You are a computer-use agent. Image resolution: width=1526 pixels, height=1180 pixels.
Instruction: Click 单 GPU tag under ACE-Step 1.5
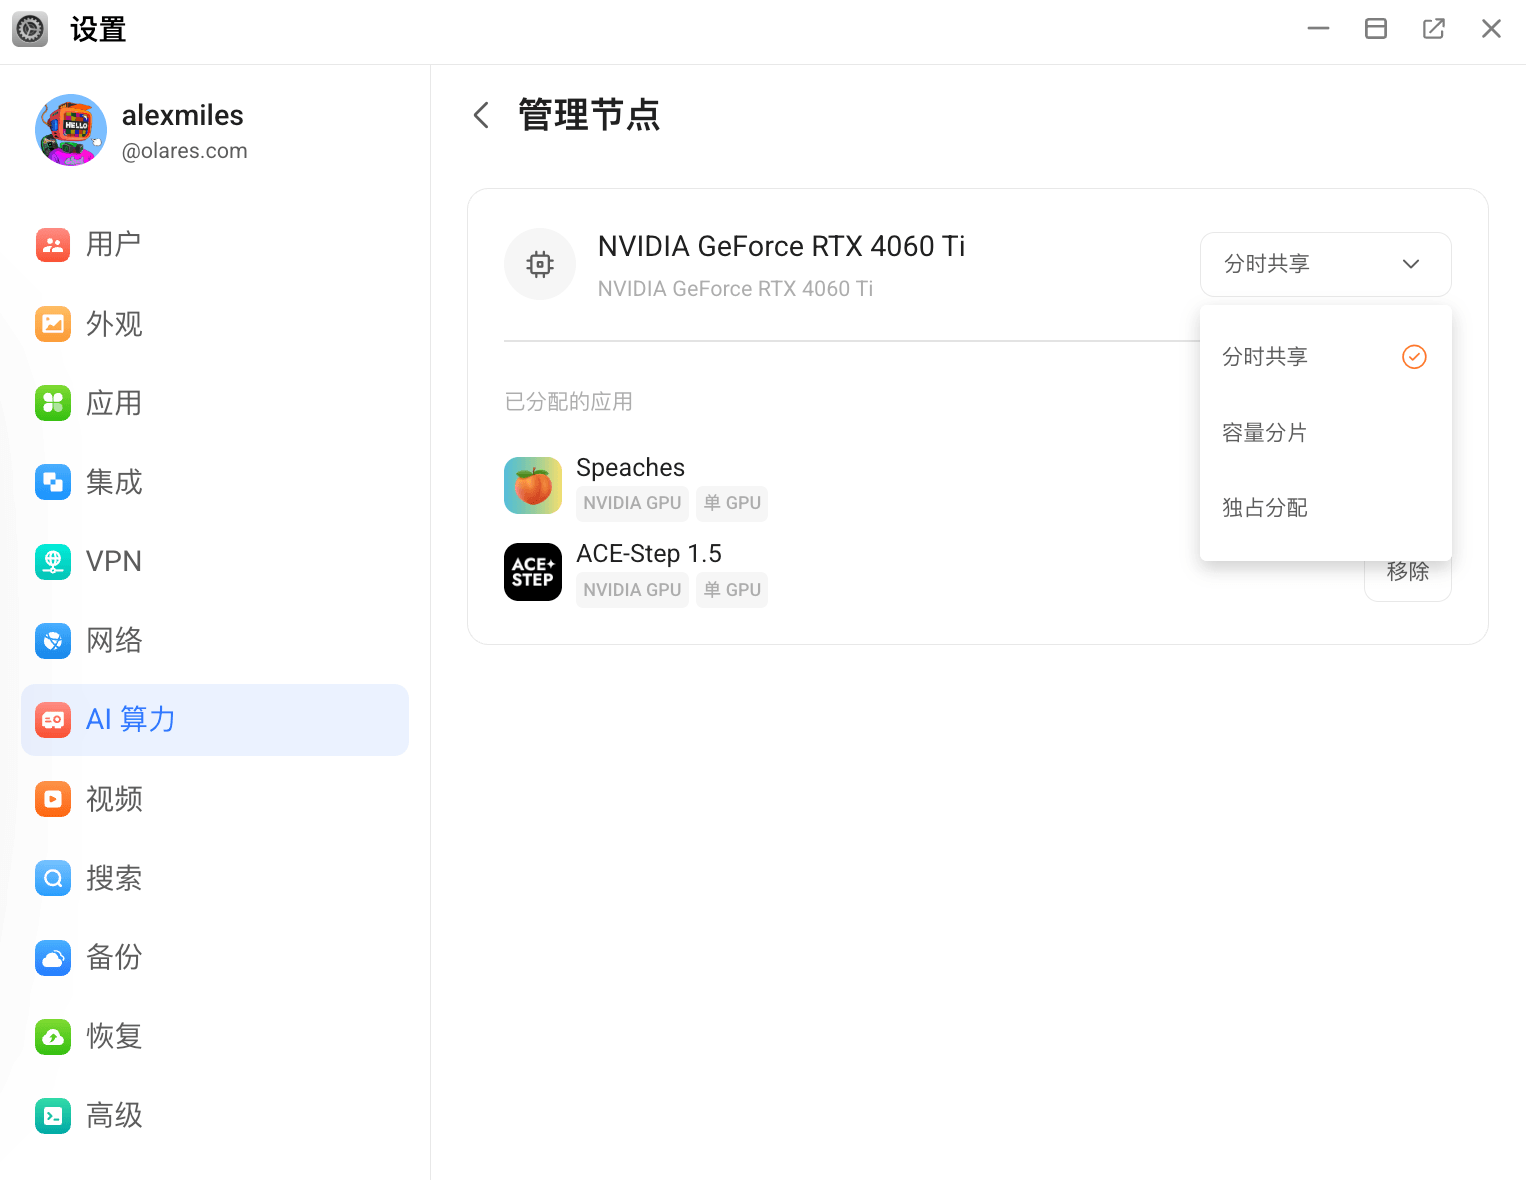tap(732, 590)
